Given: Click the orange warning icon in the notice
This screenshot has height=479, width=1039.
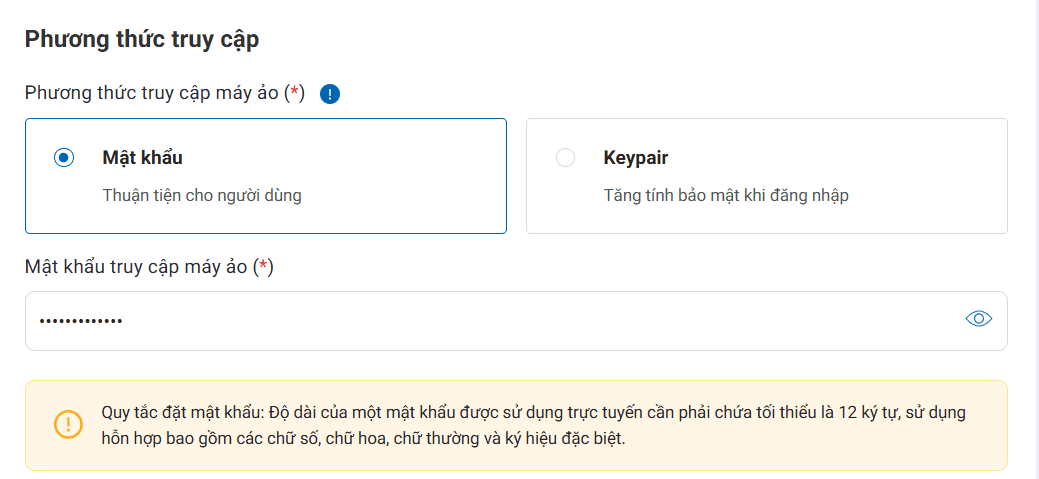Looking at the screenshot, I should [69, 424].
